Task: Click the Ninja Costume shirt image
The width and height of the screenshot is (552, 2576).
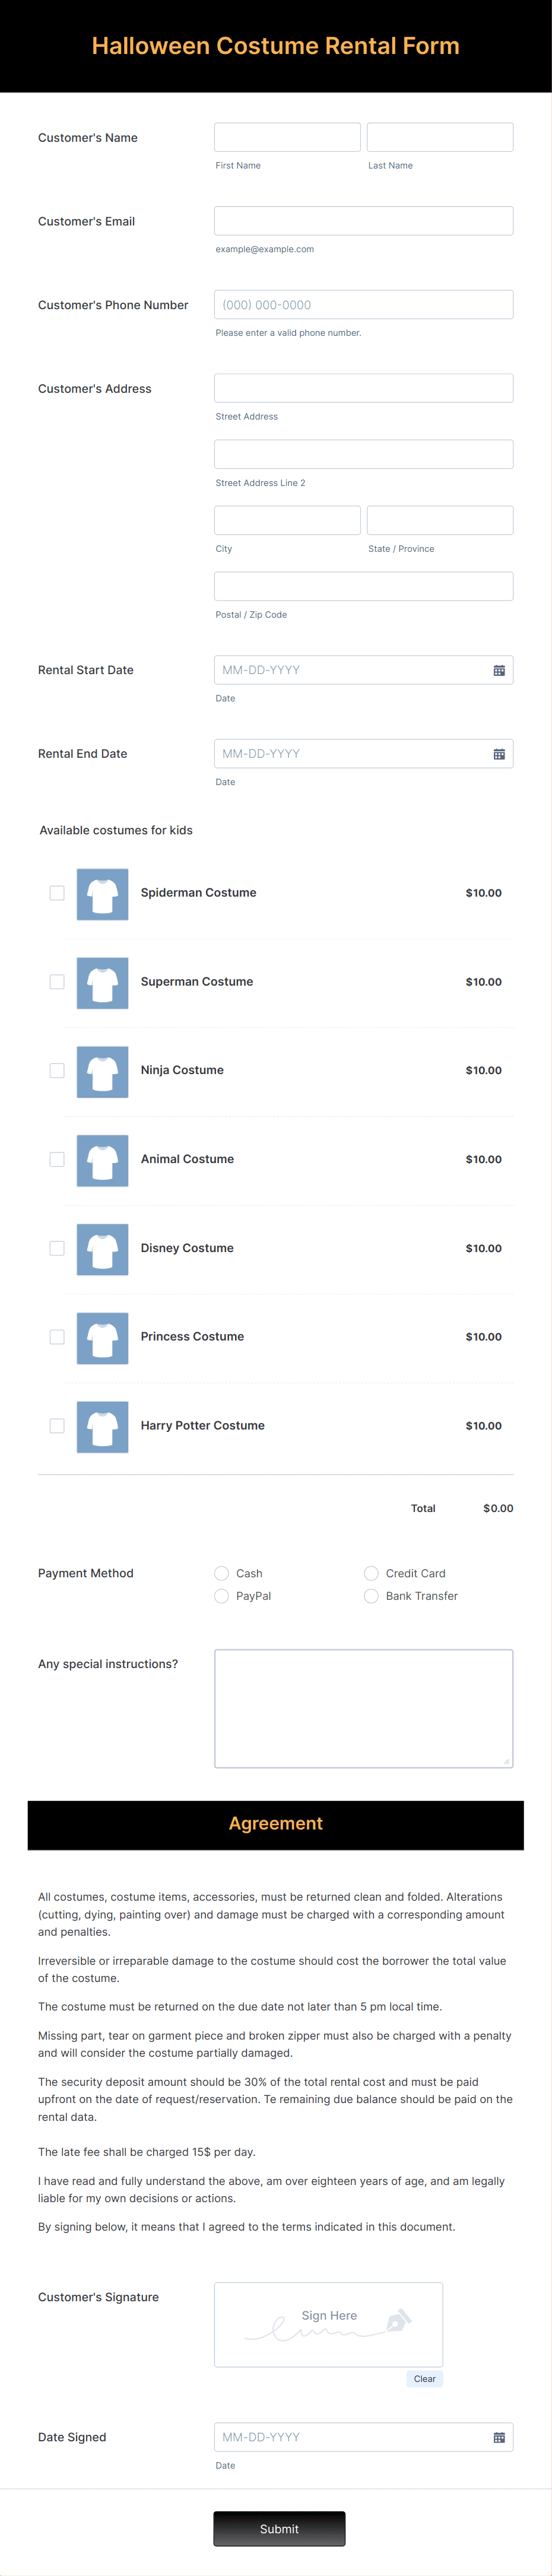Action: pyautogui.click(x=102, y=1071)
